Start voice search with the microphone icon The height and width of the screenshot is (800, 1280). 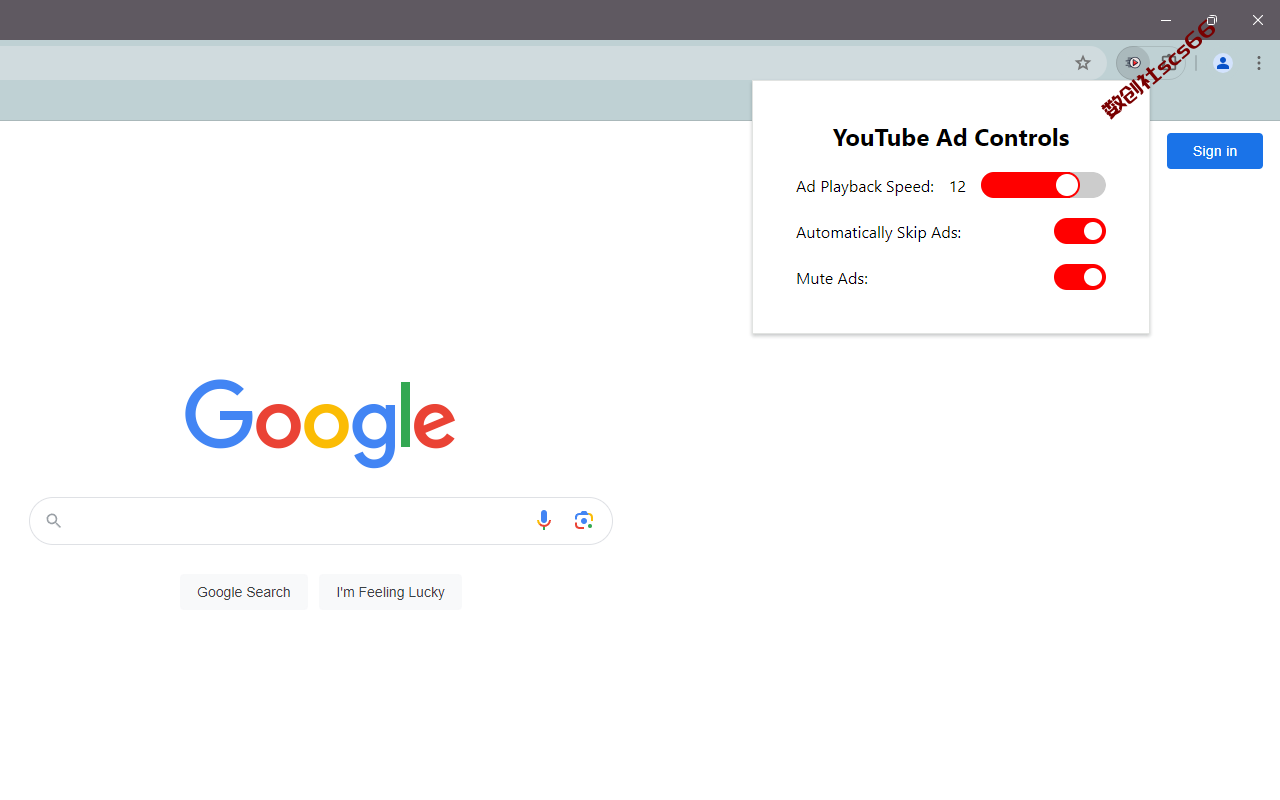[544, 520]
